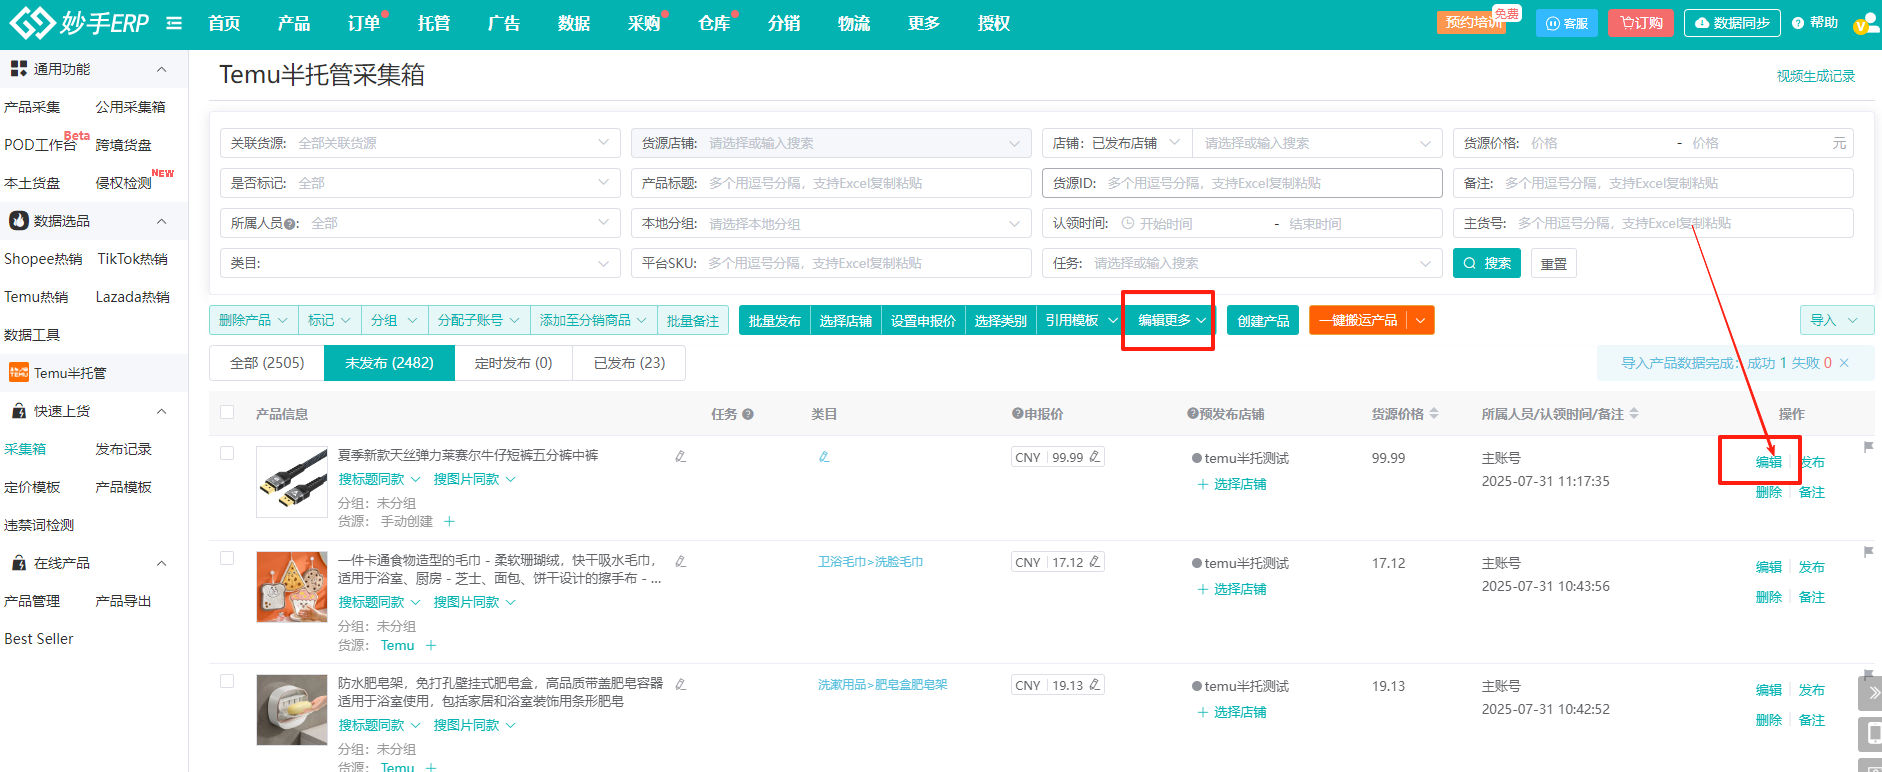Open the 货源店铺 dropdown

point(831,143)
